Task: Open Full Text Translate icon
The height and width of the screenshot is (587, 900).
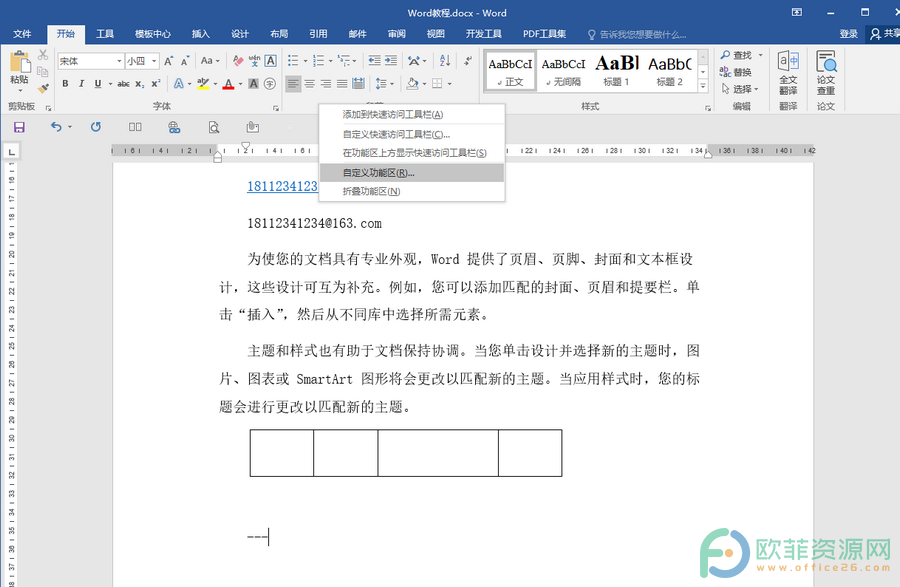Action: point(788,72)
